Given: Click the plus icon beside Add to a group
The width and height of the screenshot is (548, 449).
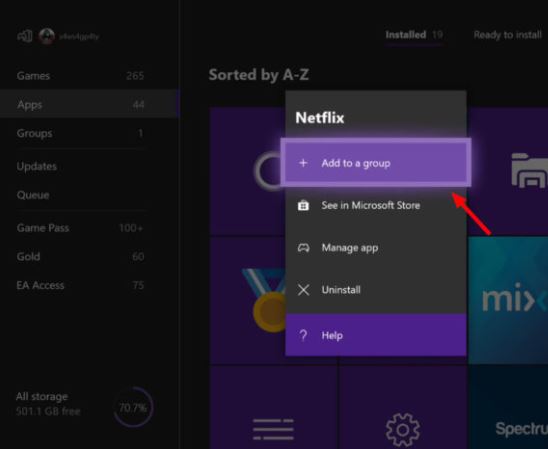Looking at the screenshot, I should [x=303, y=163].
